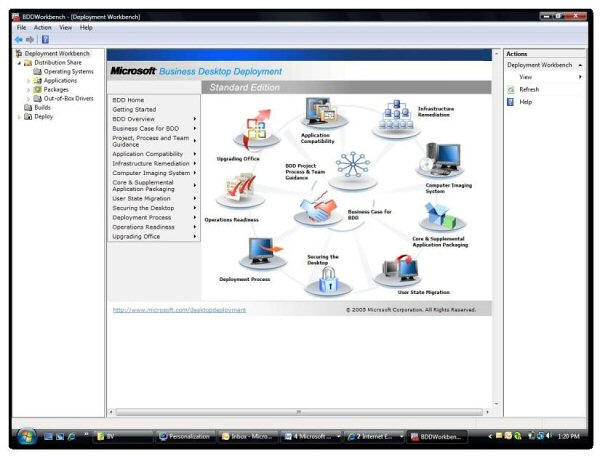Open the Upgrading Office diagram icon
The height and width of the screenshot is (456, 600).
click(257, 129)
